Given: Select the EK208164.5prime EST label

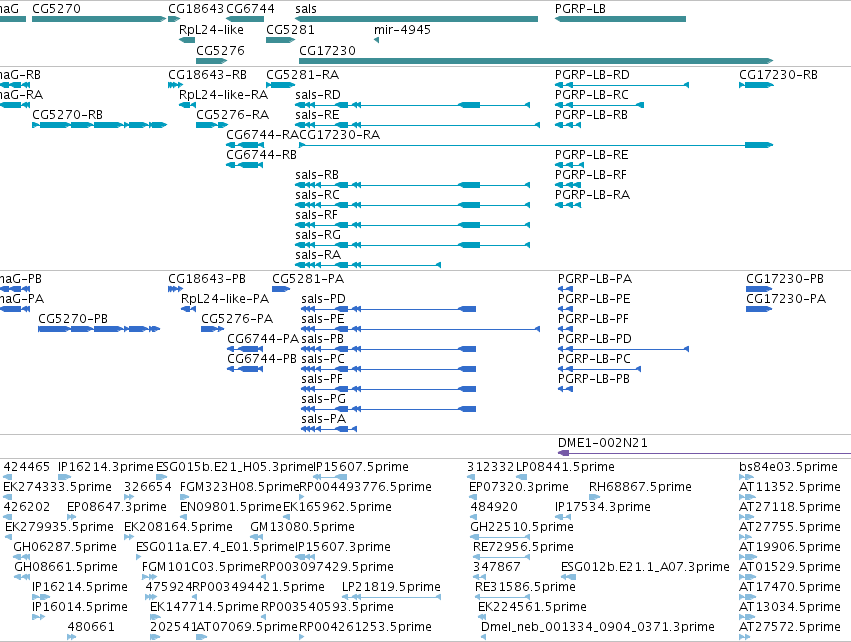Looking at the screenshot, I should (x=179, y=526).
